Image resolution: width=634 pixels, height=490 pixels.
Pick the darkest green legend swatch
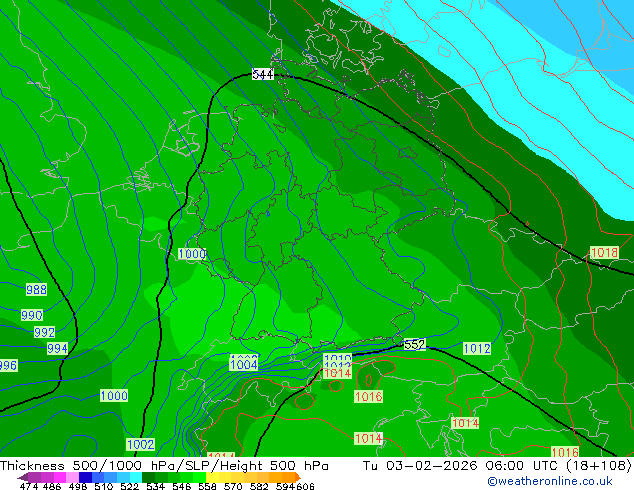[148, 477]
